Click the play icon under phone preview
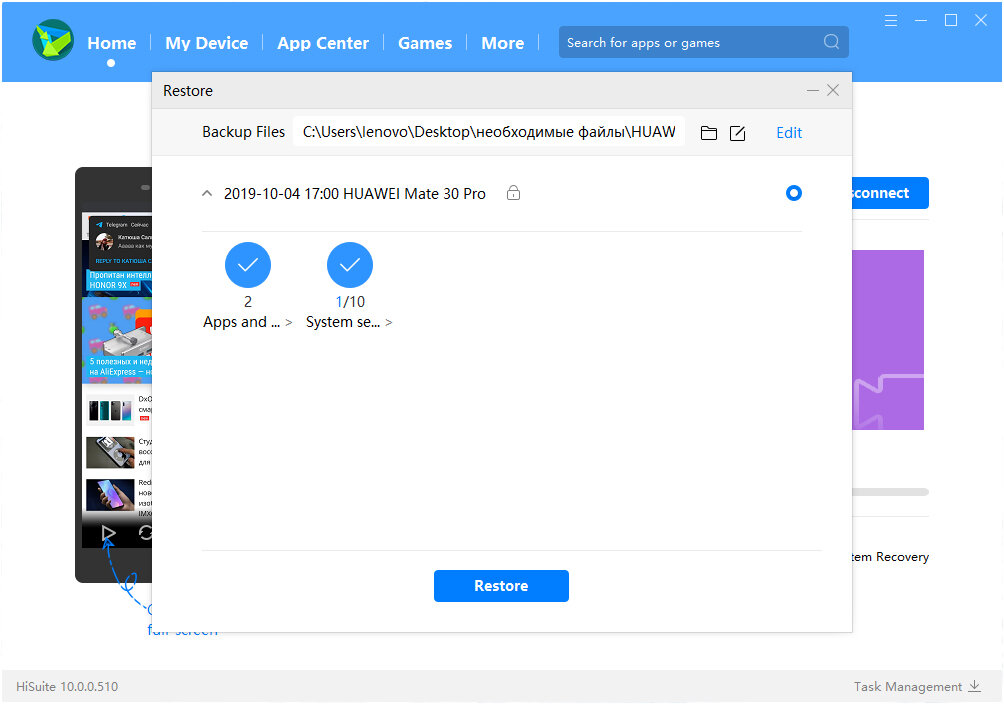The image size is (1004, 704). (x=108, y=533)
